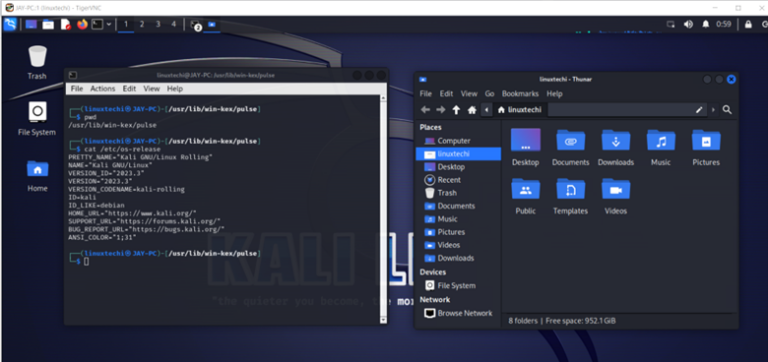Image resolution: width=768 pixels, height=362 pixels.
Task: Click the 0:59 panel clock
Action: pos(724,24)
